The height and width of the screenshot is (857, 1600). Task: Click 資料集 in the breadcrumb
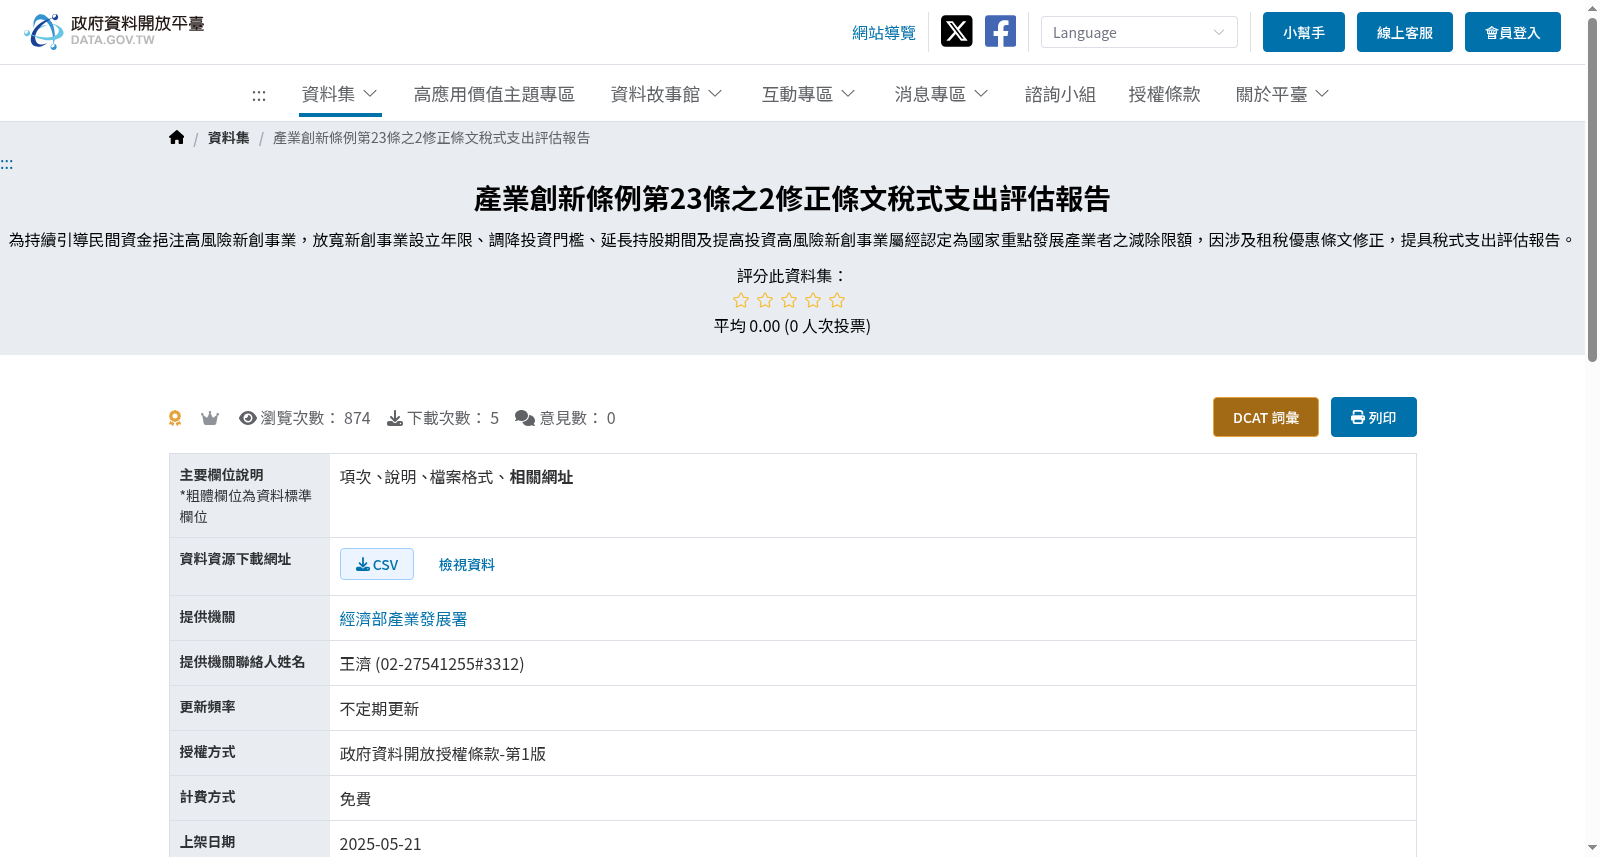[229, 138]
